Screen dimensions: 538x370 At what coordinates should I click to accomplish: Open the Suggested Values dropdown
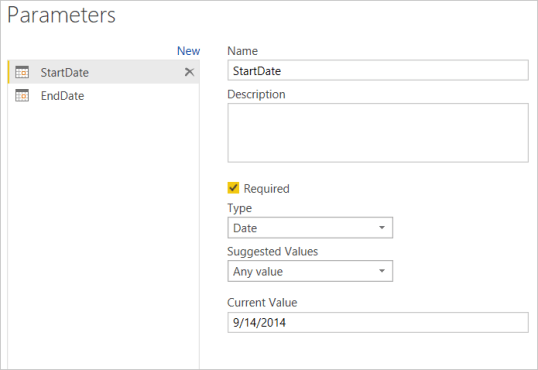pos(310,271)
